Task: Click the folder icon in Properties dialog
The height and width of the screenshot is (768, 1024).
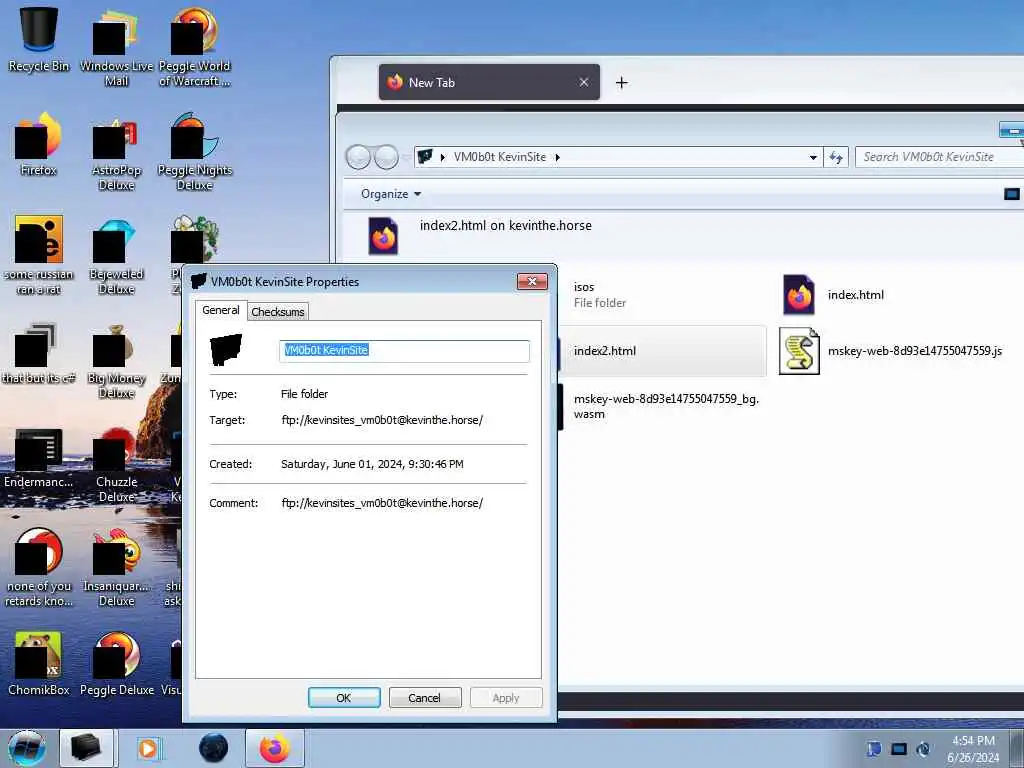Action: pyautogui.click(x=226, y=350)
